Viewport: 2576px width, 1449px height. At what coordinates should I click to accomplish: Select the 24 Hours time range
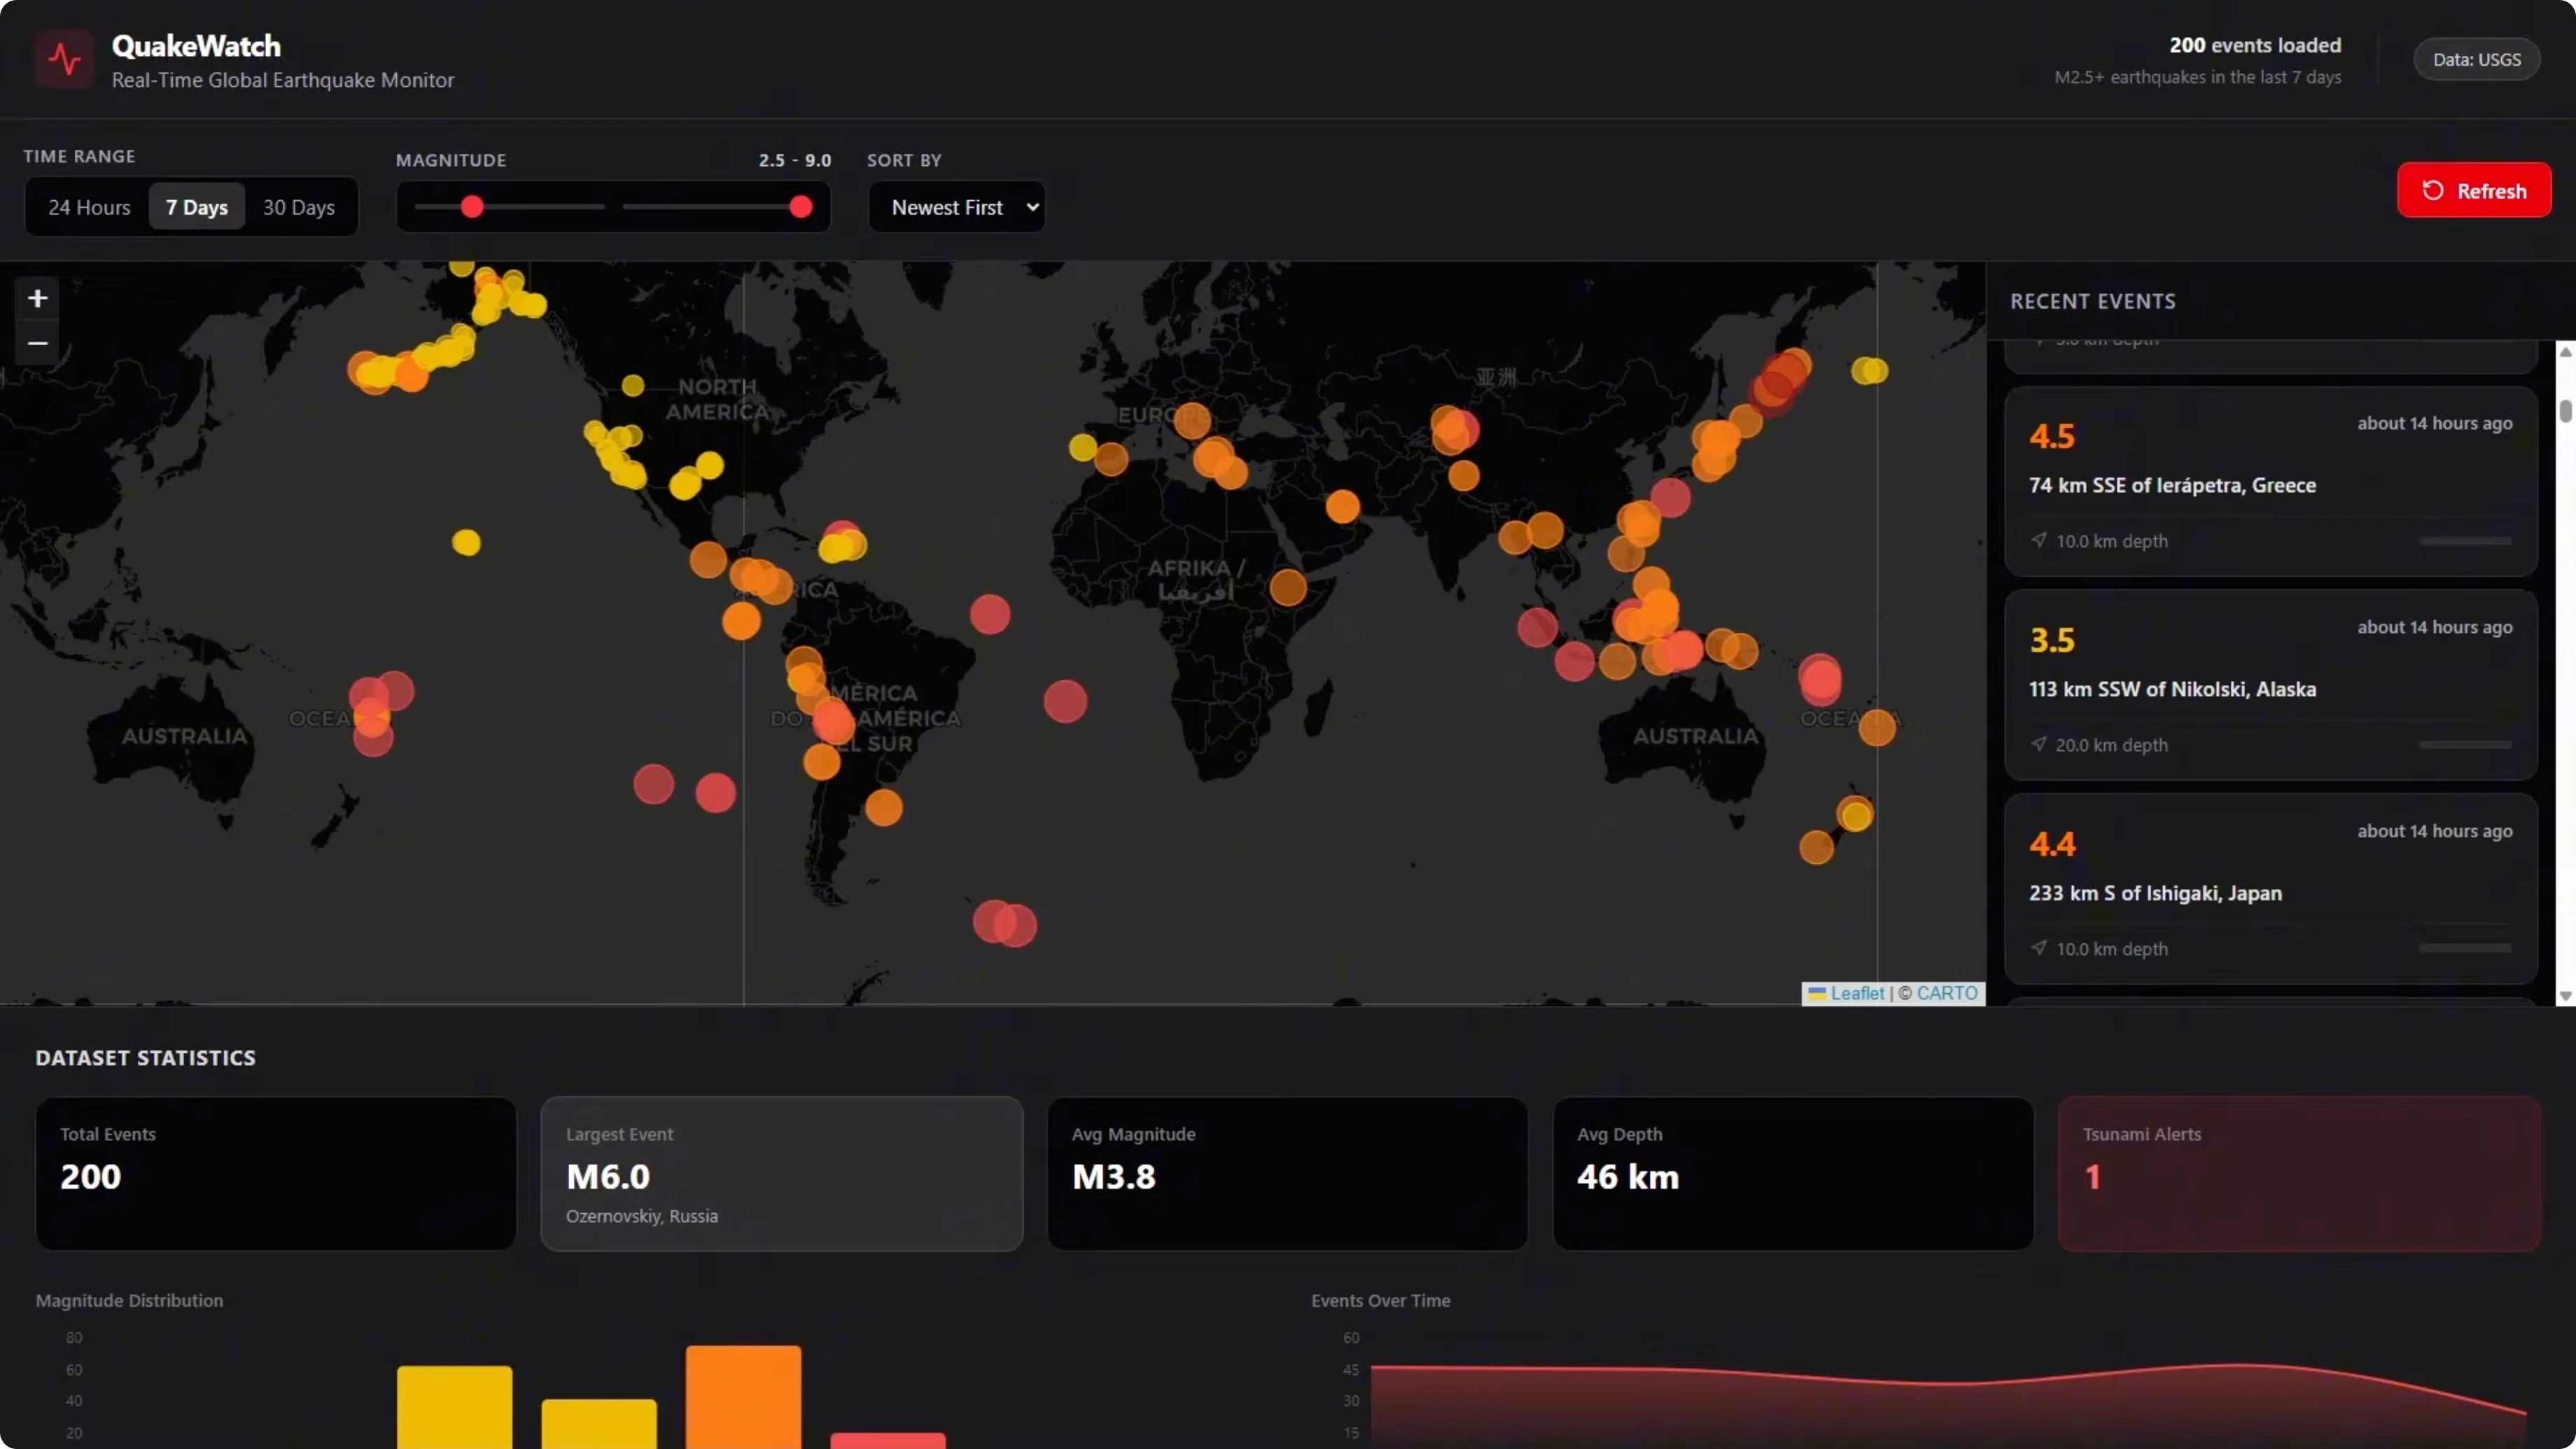click(89, 207)
